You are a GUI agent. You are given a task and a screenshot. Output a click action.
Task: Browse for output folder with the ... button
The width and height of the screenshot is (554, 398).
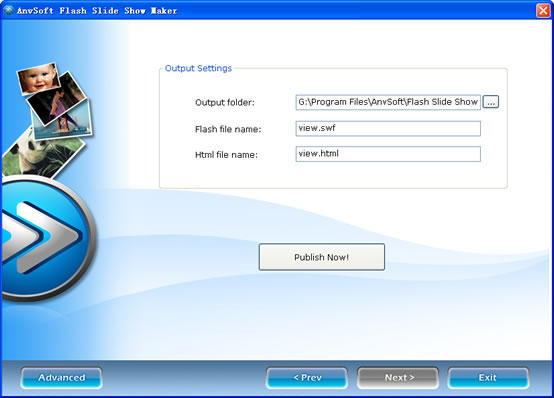pos(491,102)
